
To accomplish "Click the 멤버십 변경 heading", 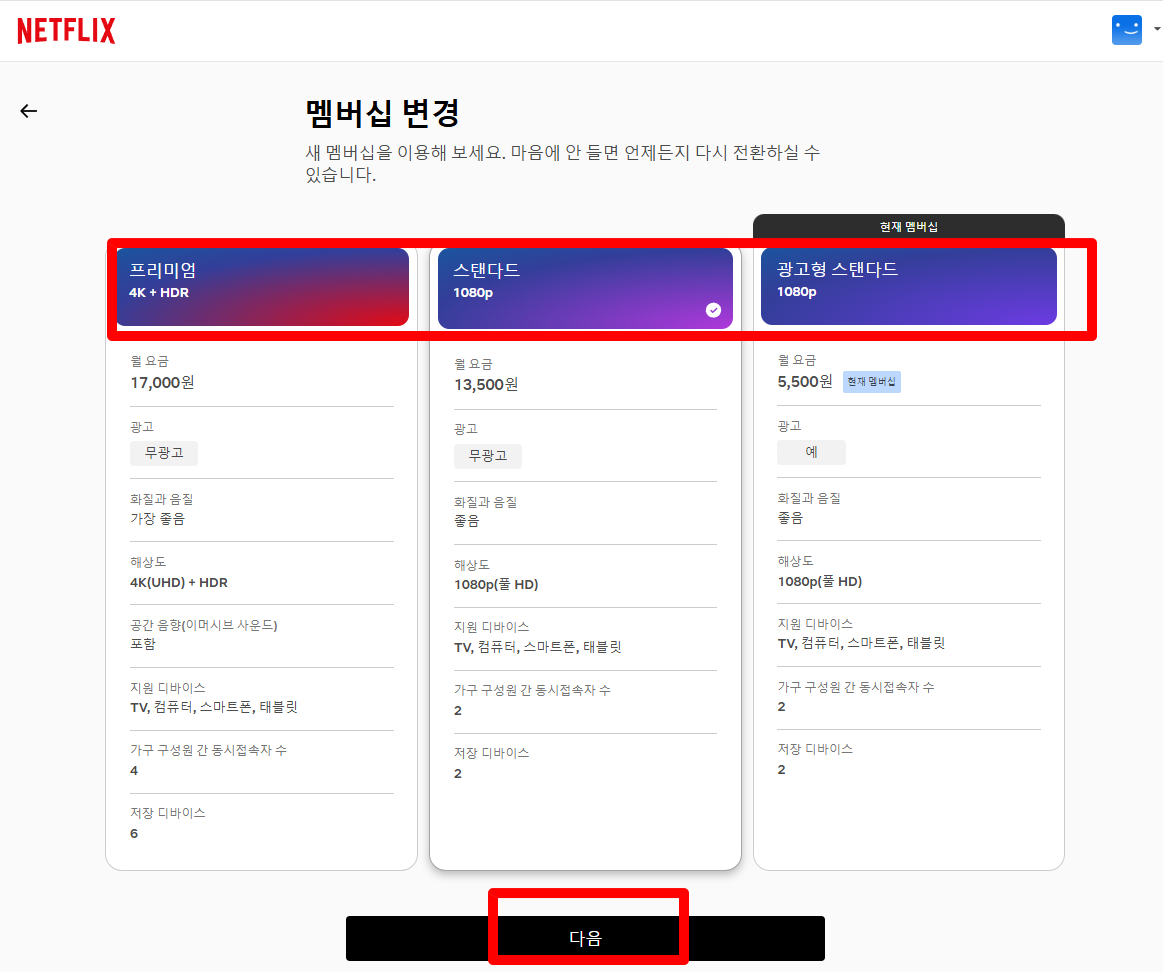I will click(383, 114).
